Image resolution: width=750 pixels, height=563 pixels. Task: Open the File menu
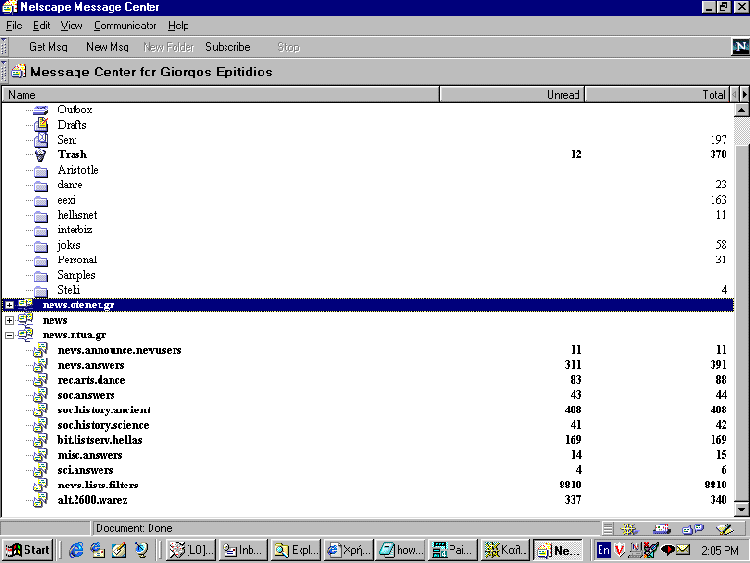coord(14,25)
